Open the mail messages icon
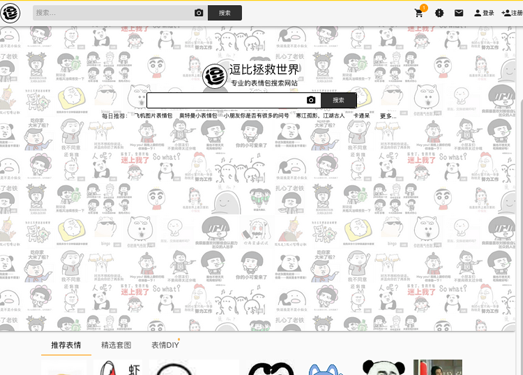Image resolution: width=523 pixels, height=375 pixels. click(459, 13)
